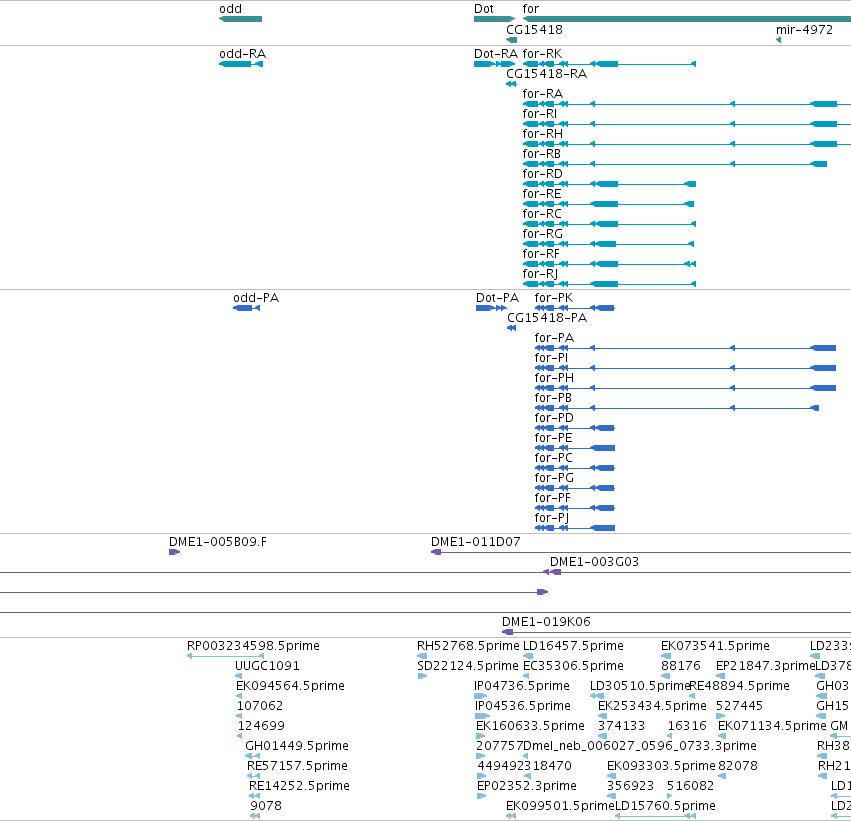The height and width of the screenshot is (821, 851).
Task: Select EST labeled 9078
Action: pos(255,816)
